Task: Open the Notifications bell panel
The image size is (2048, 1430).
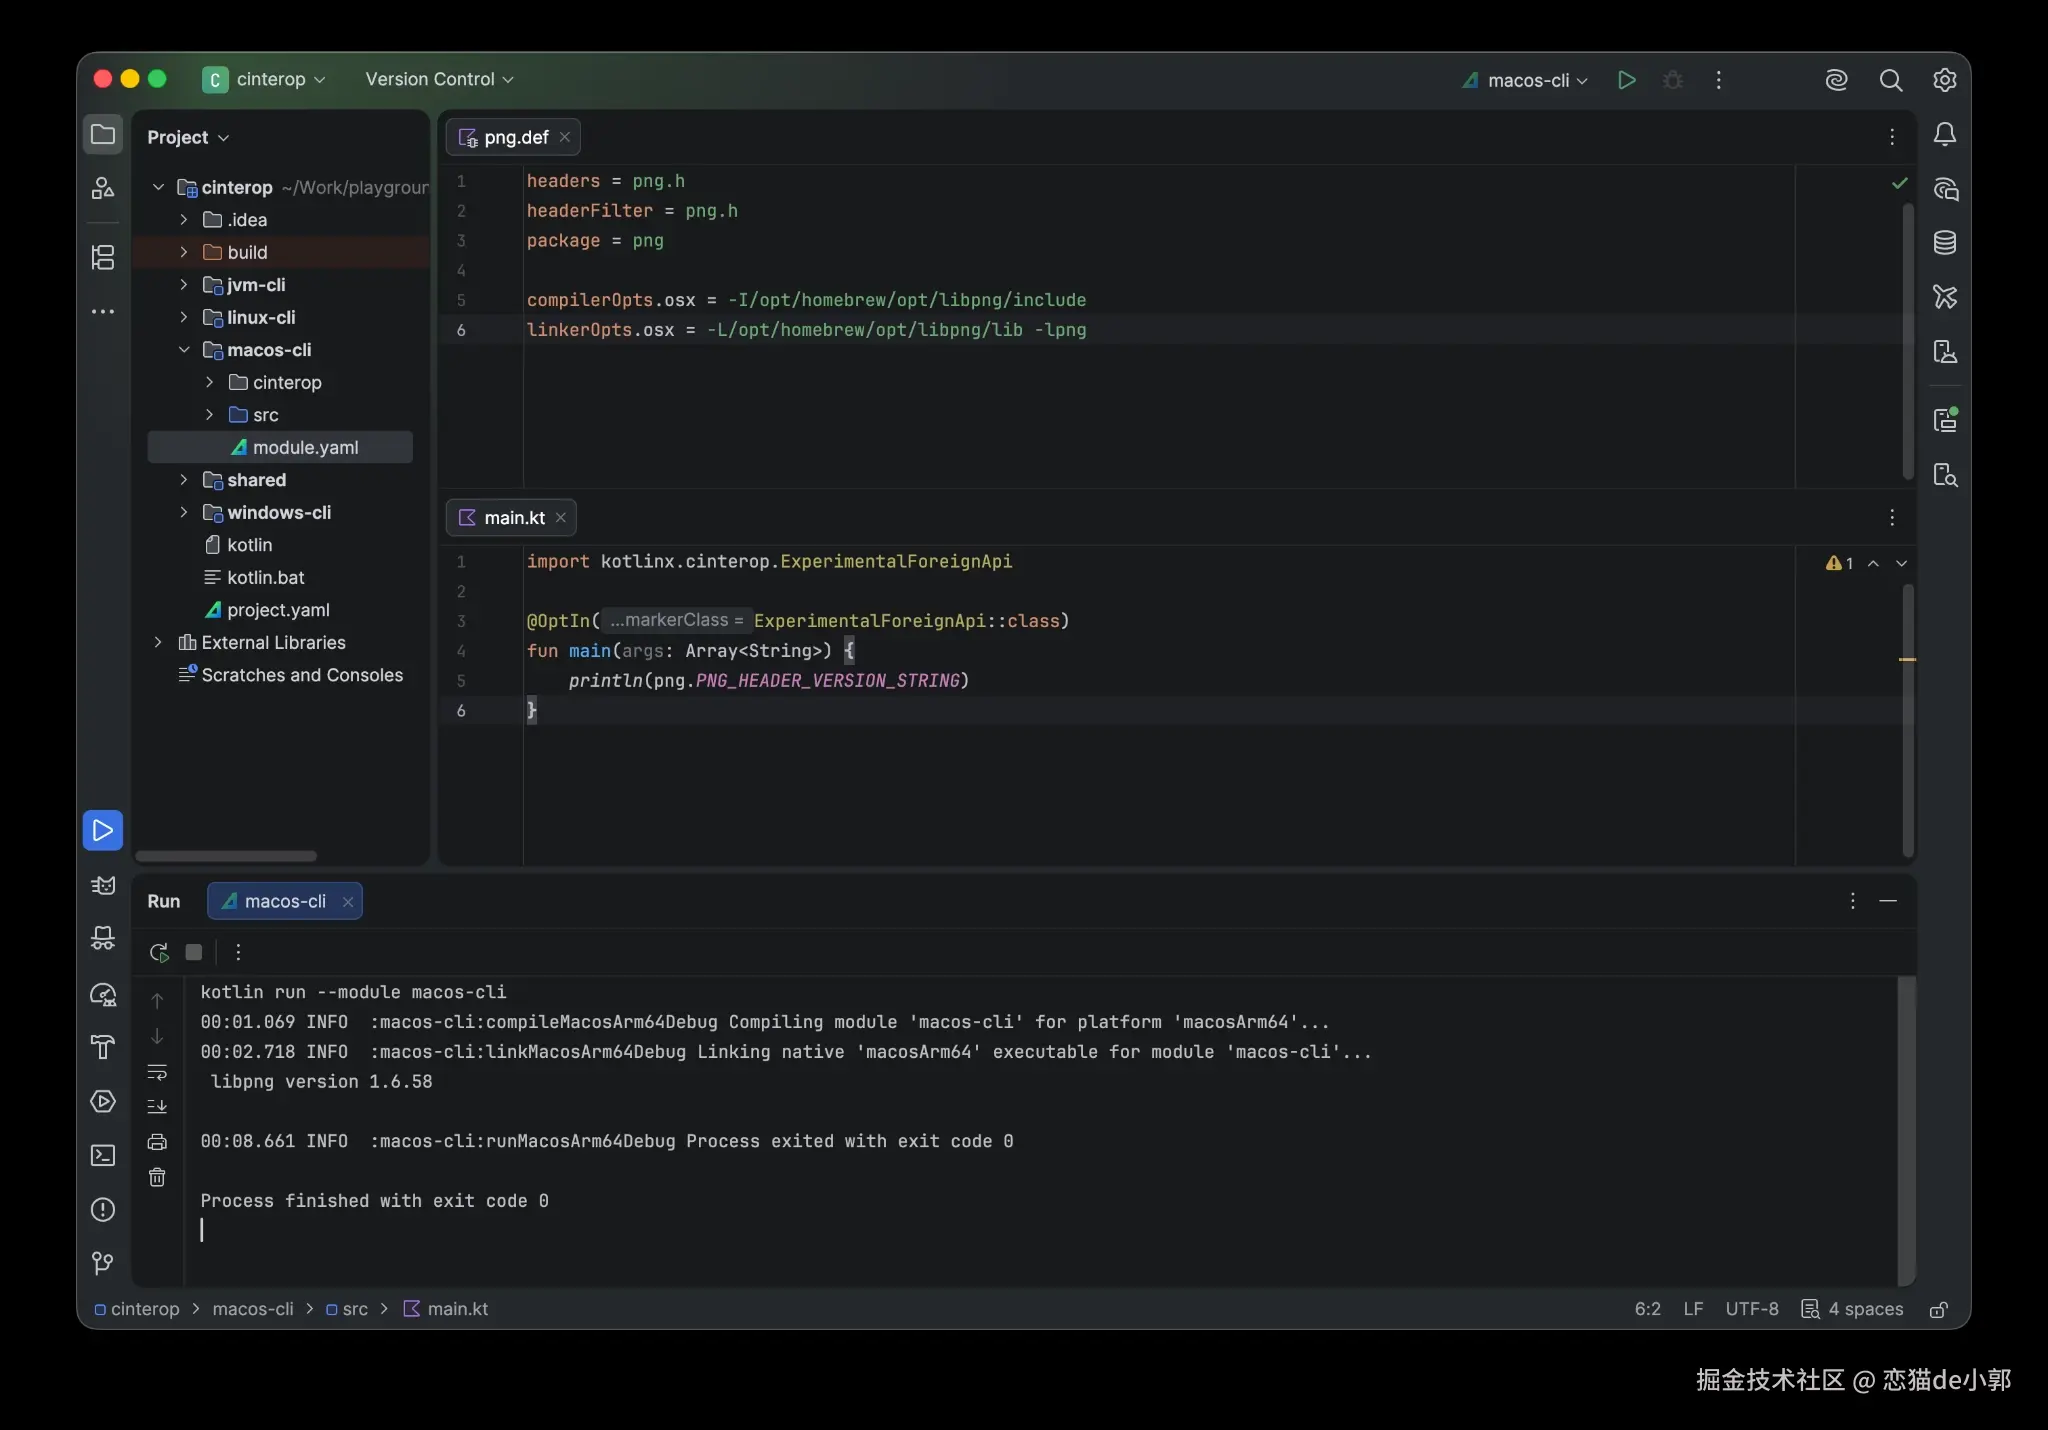Action: tap(1944, 135)
